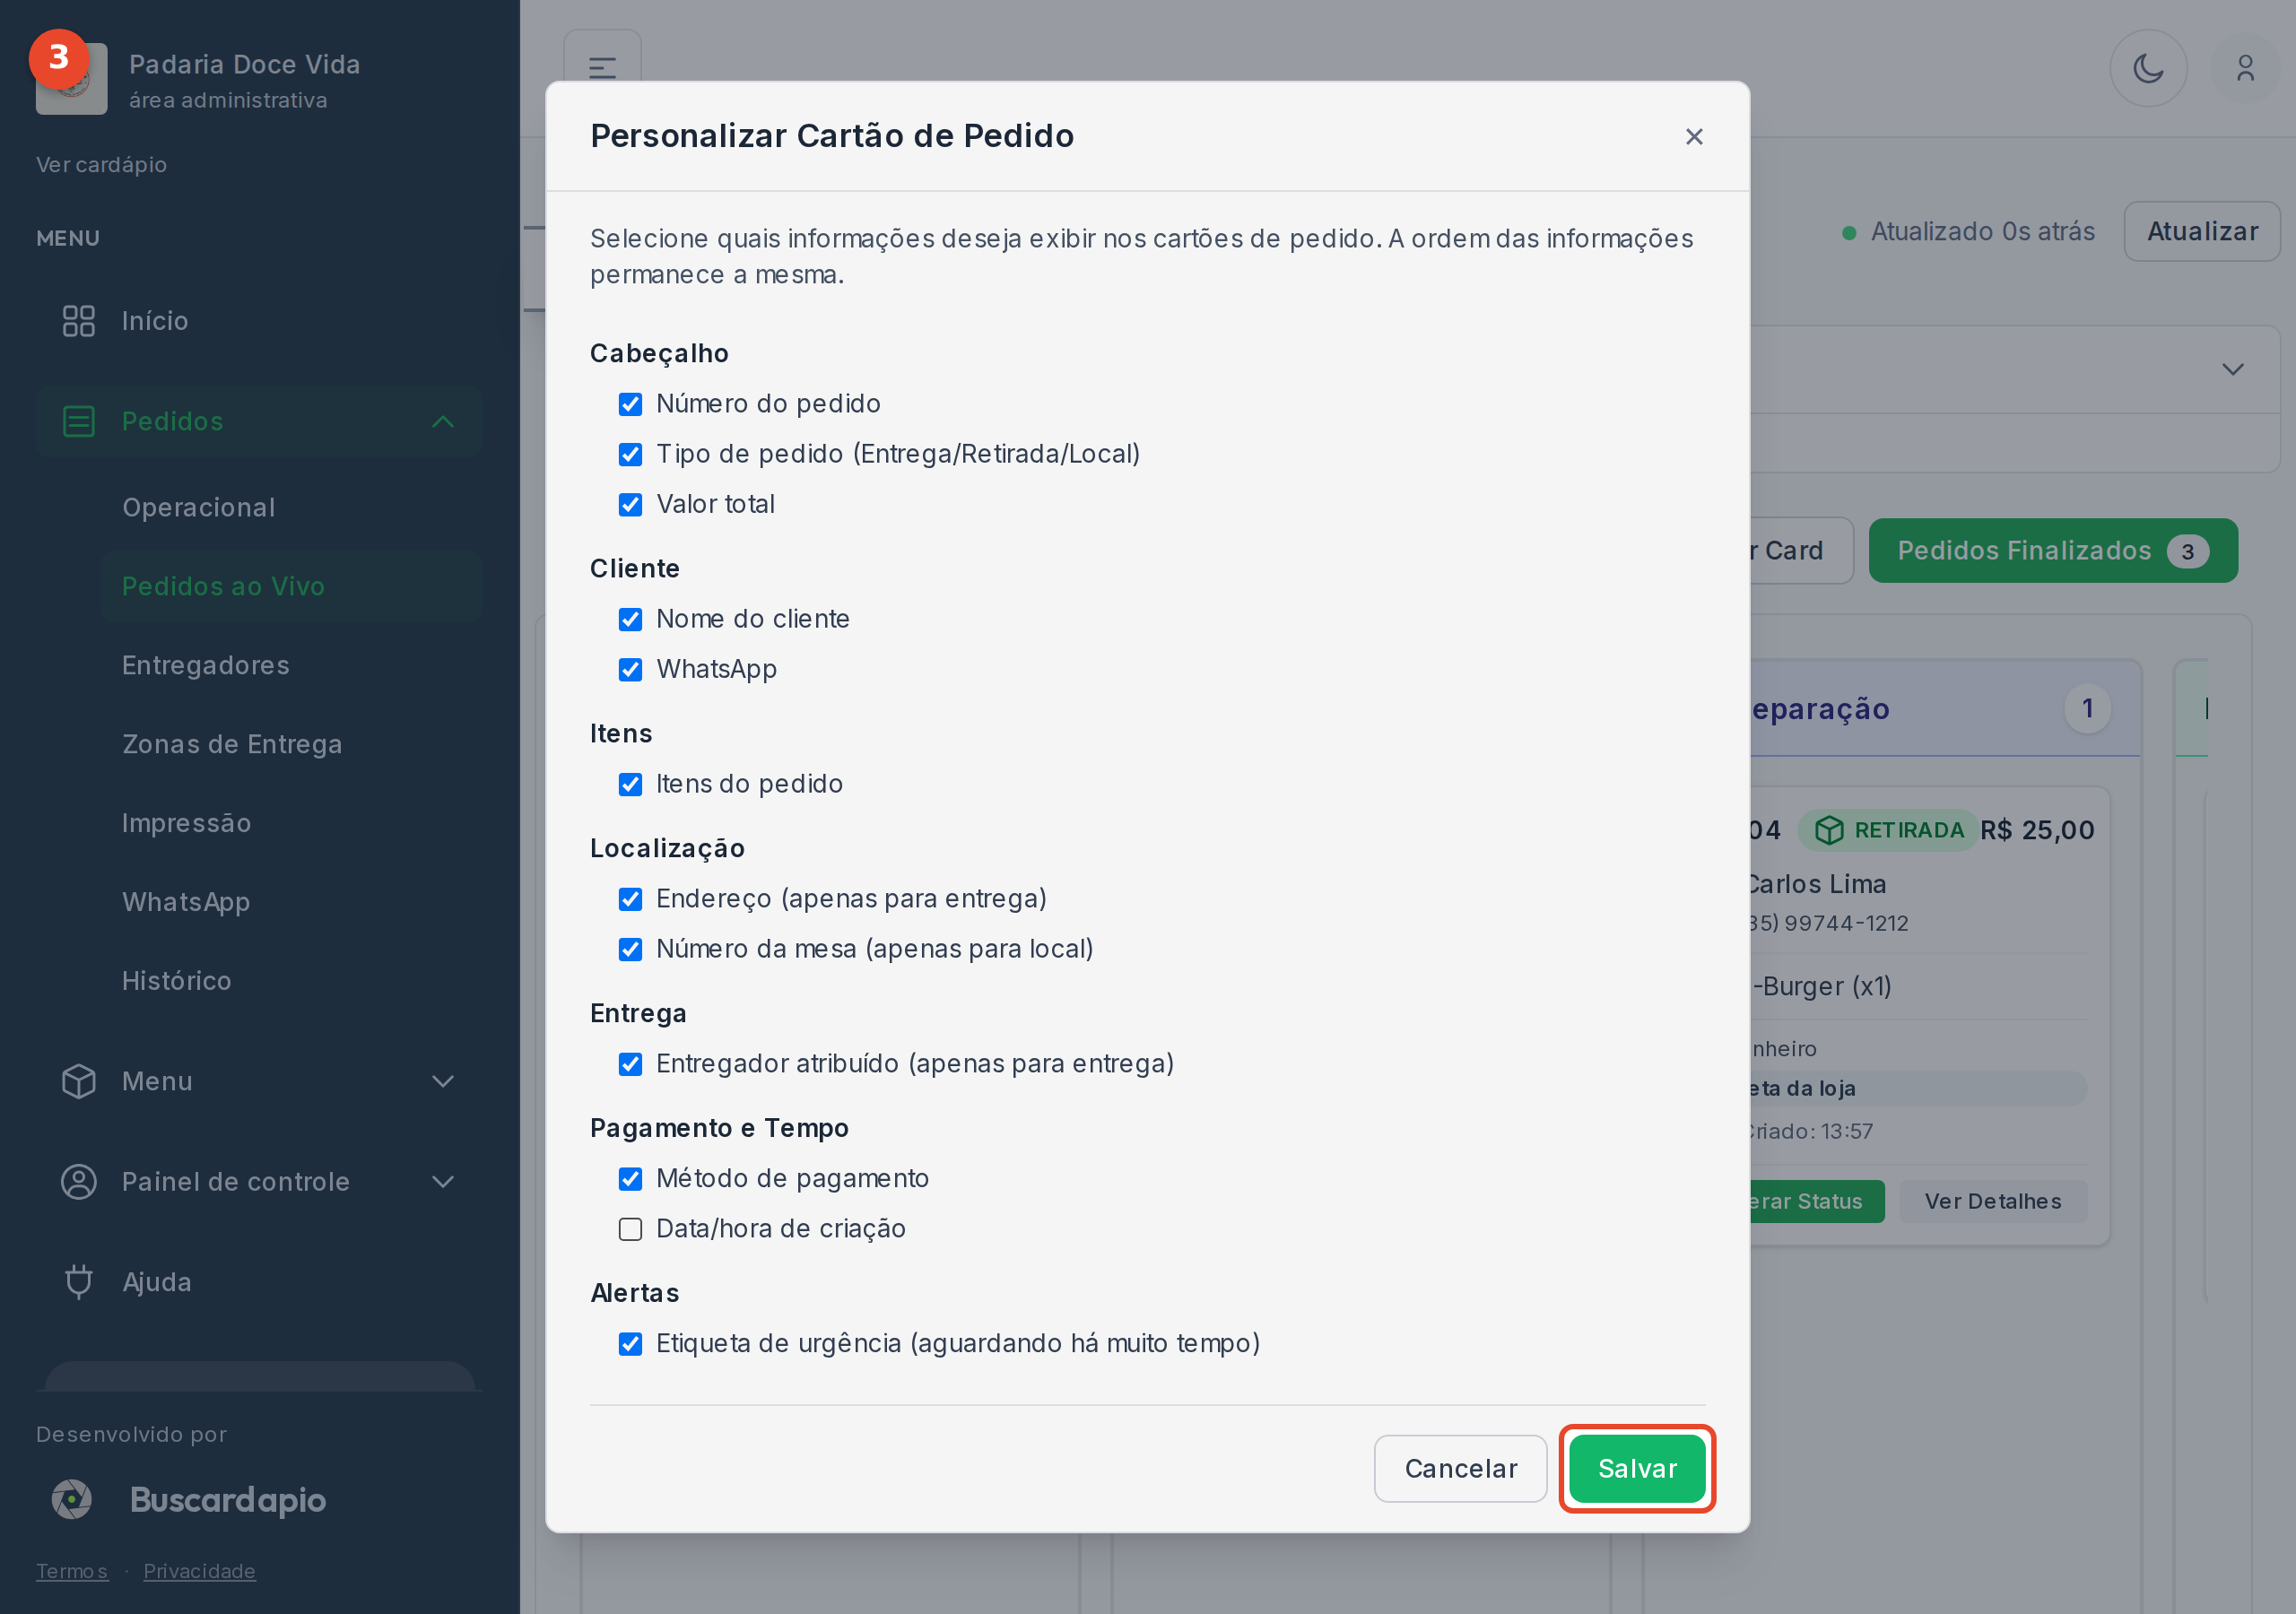
Task: Go to Histórico menu item
Action: [176, 980]
